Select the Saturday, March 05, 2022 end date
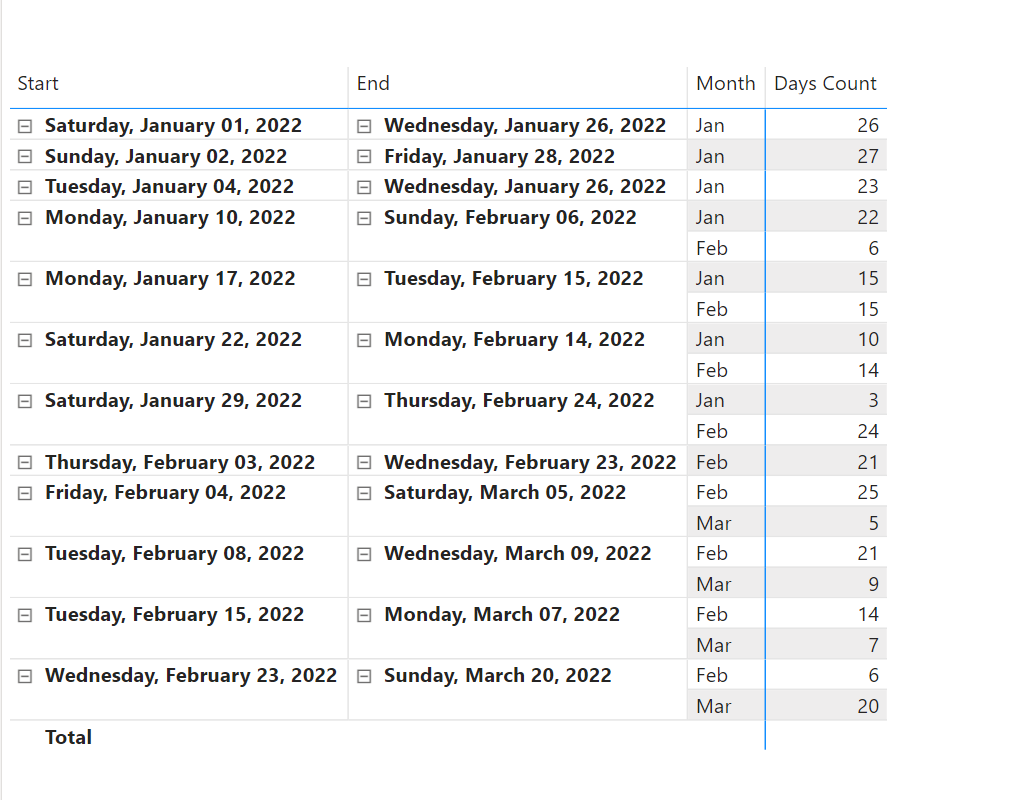The width and height of the screenshot is (1036, 800). pyautogui.click(x=505, y=492)
